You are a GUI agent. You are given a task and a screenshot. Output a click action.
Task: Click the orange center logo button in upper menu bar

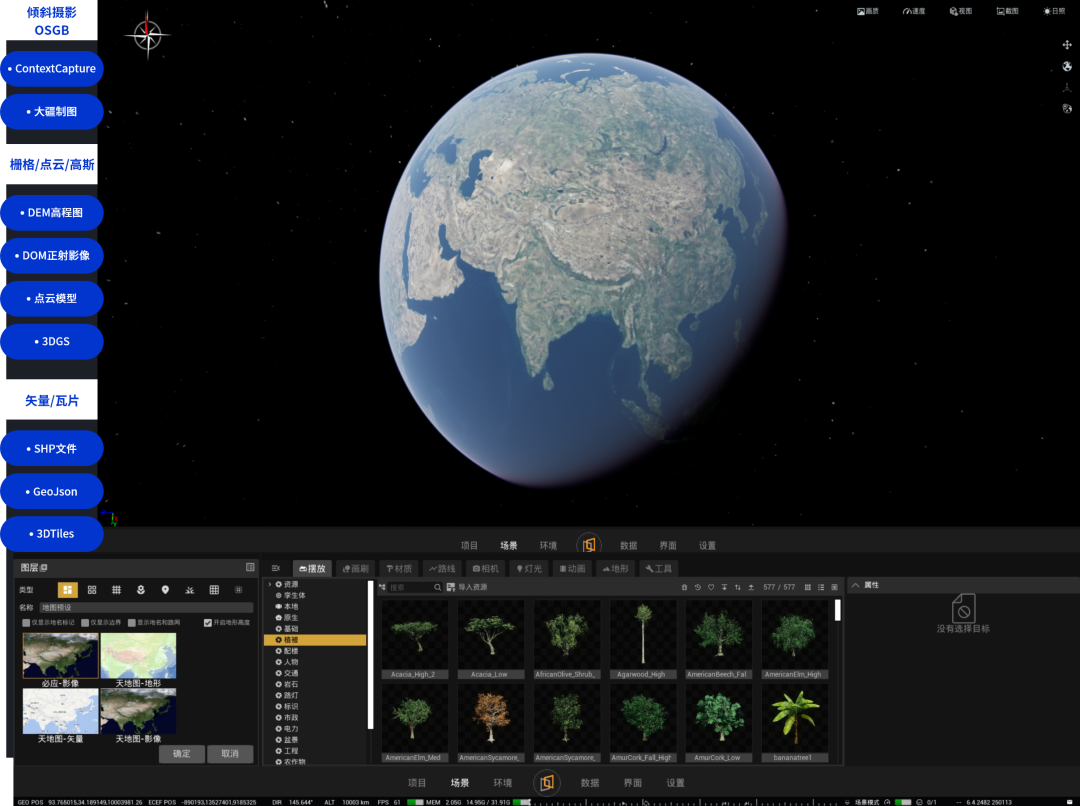point(589,545)
